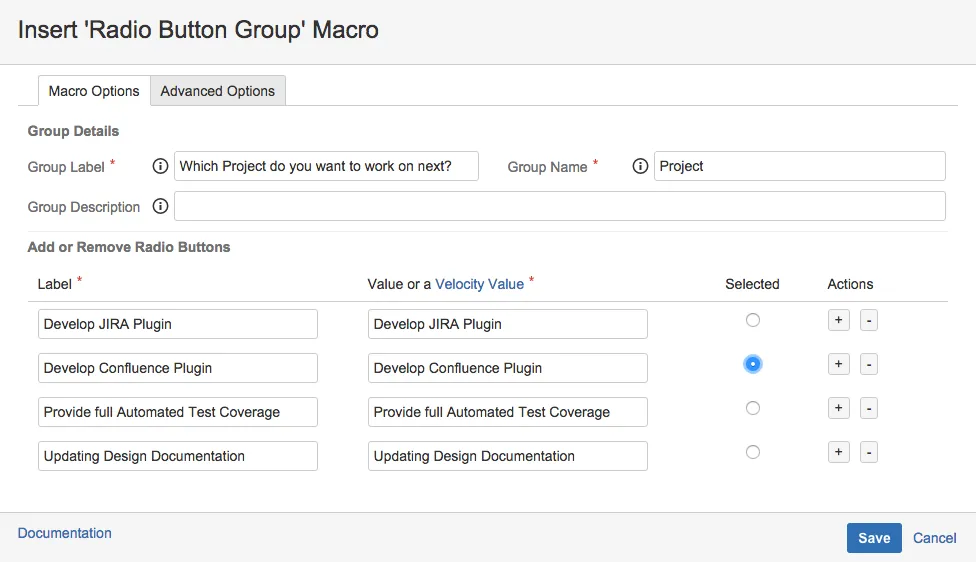Image resolution: width=976 pixels, height=562 pixels.
Task: Click the Selected column header
Action: coord(752,284)
